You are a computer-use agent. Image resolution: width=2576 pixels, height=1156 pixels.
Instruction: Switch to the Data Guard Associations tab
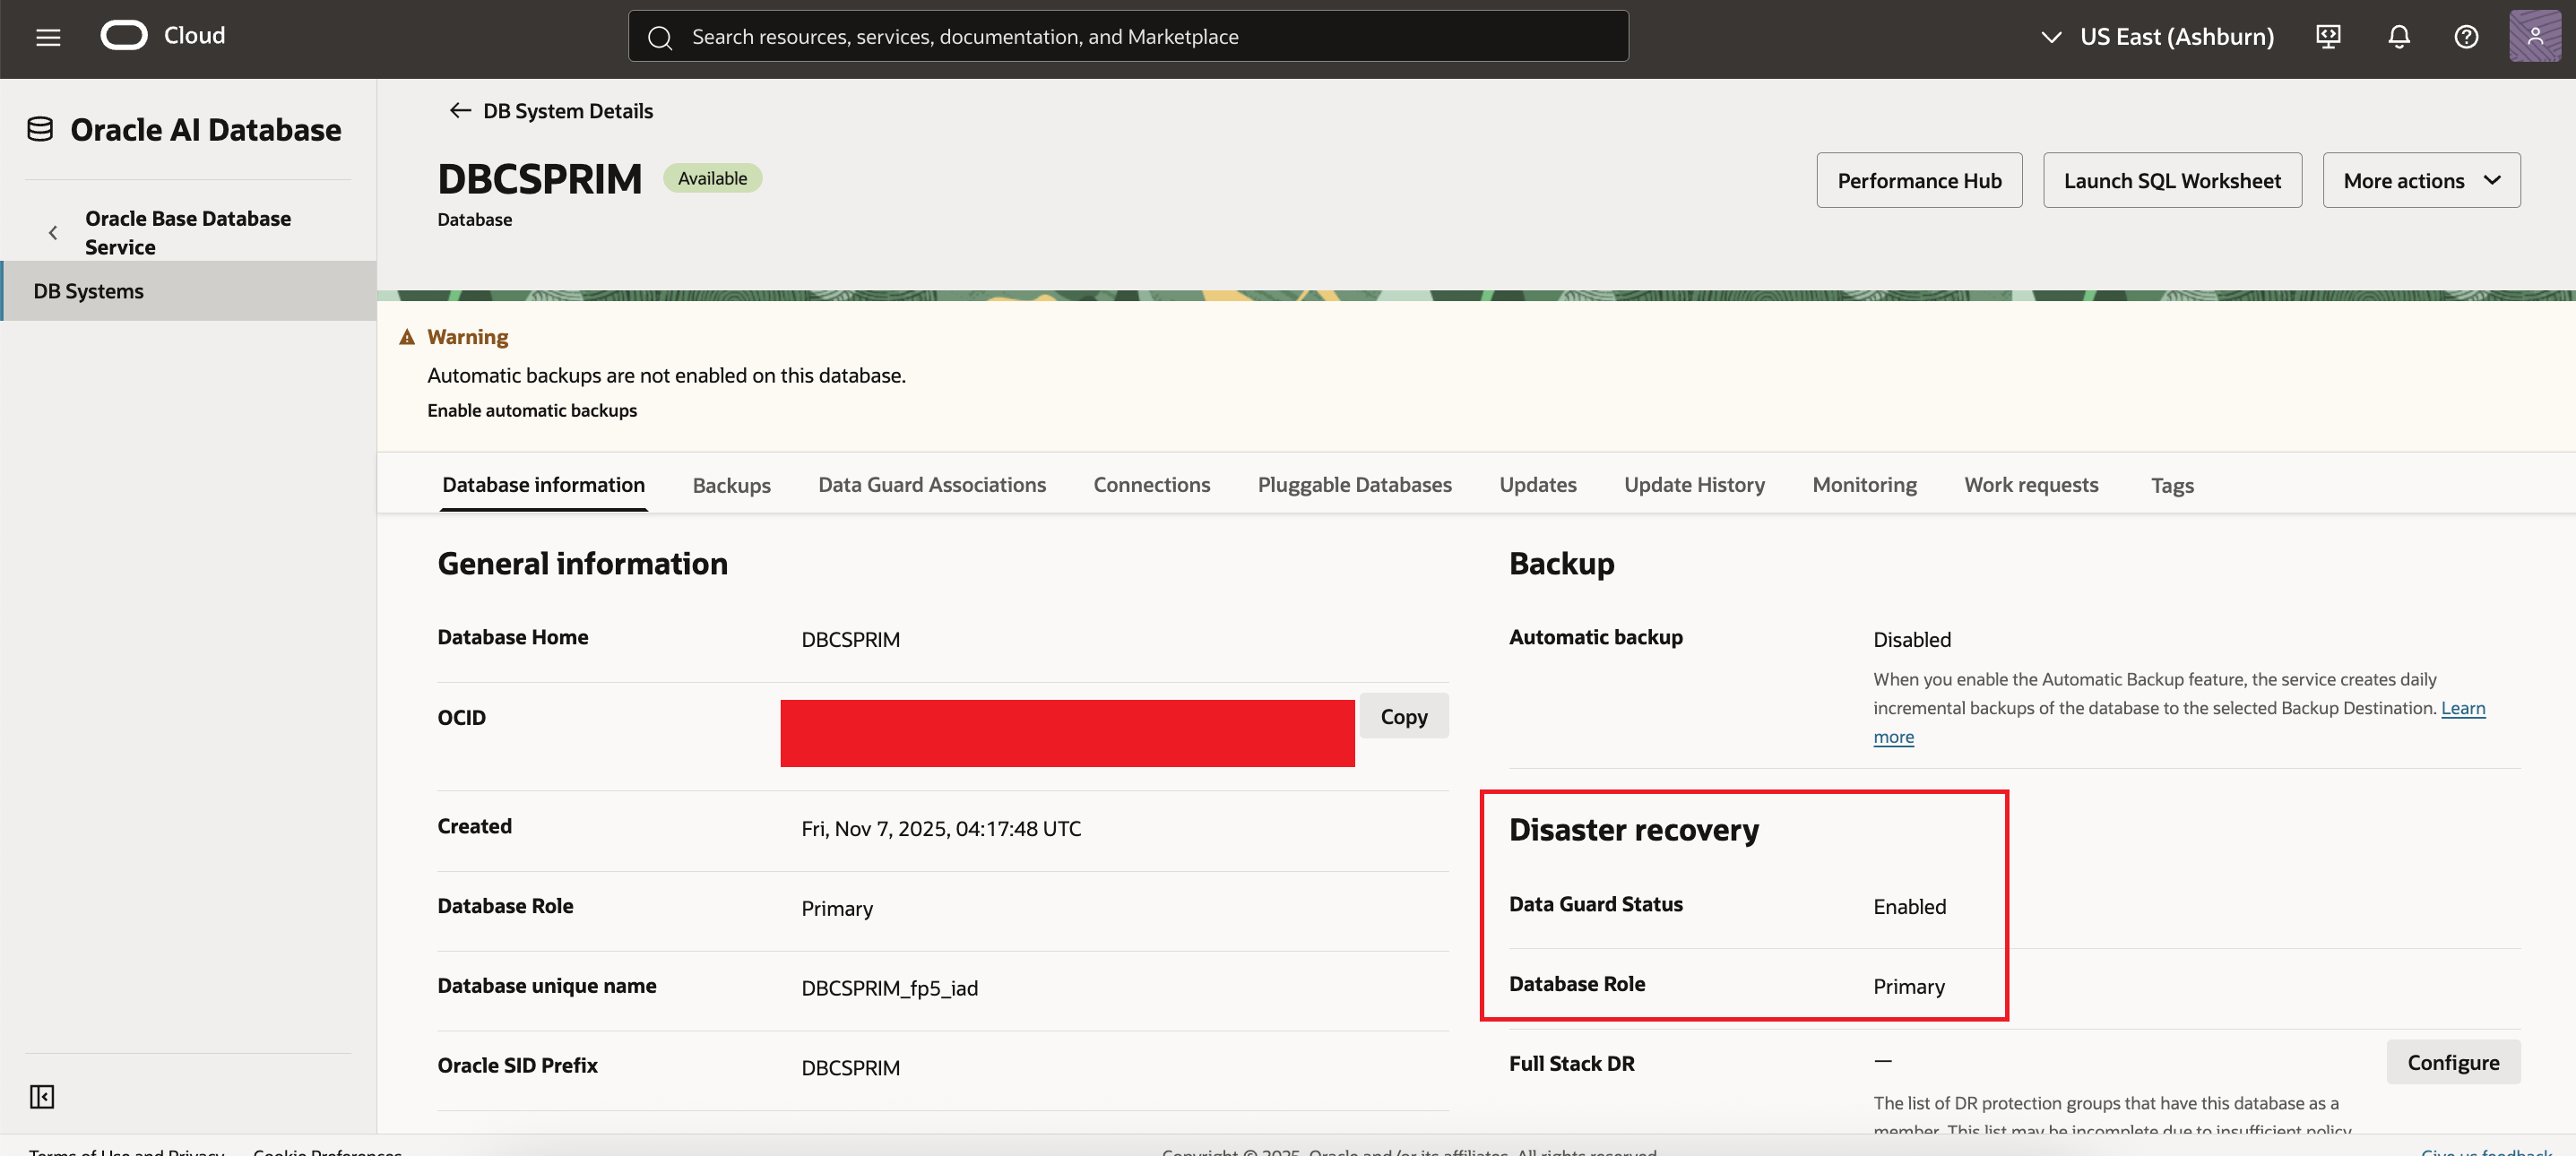click(931, 485)
